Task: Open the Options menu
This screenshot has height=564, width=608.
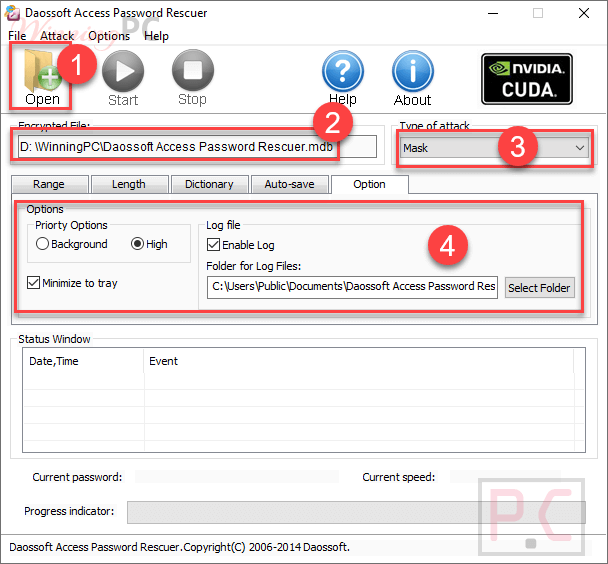Action: tap(109, 36)
